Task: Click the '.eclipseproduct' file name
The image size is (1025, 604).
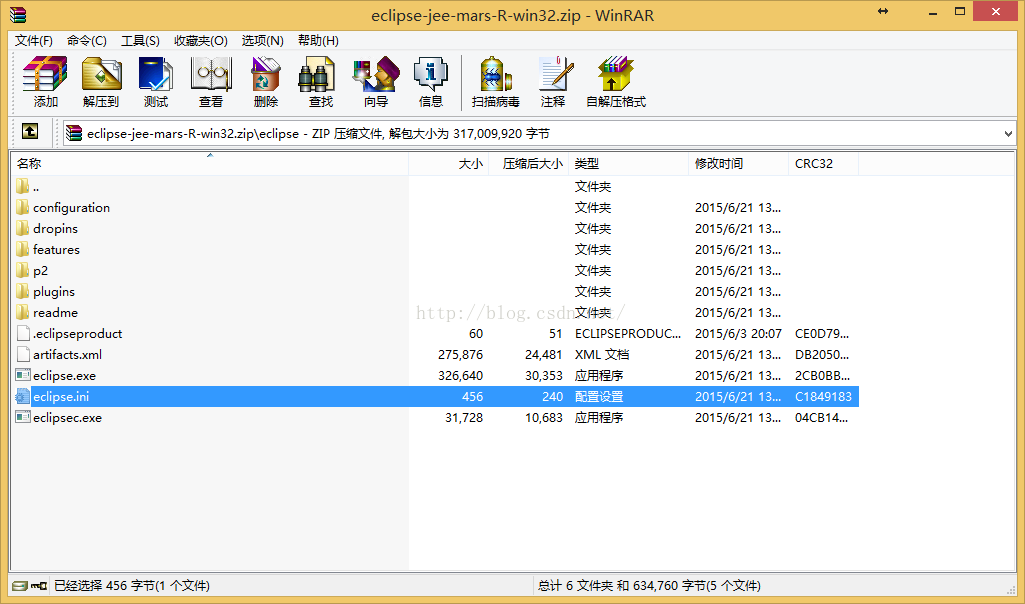Action: [x=77, y=333]
